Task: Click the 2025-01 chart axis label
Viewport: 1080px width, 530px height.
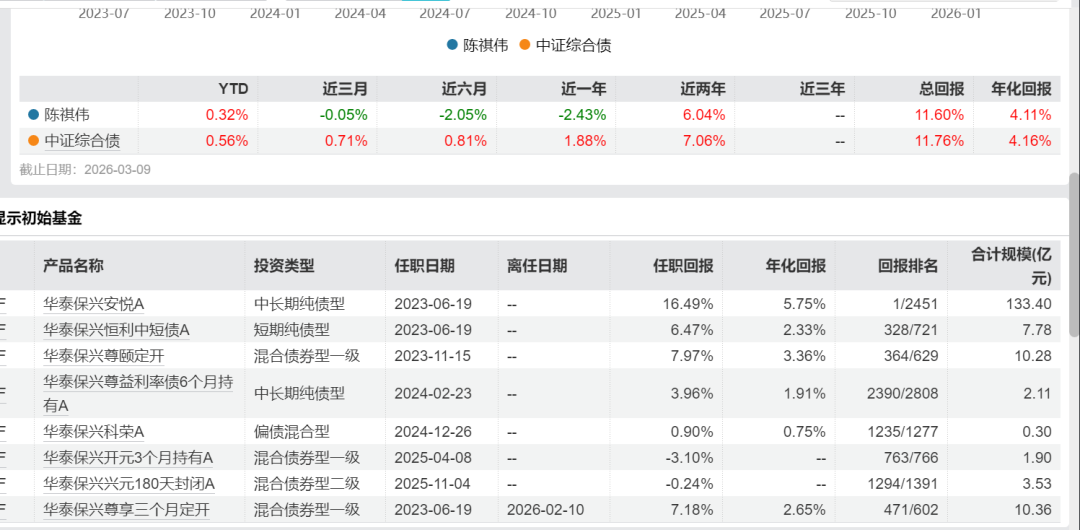Action: (x=616, y=13)
